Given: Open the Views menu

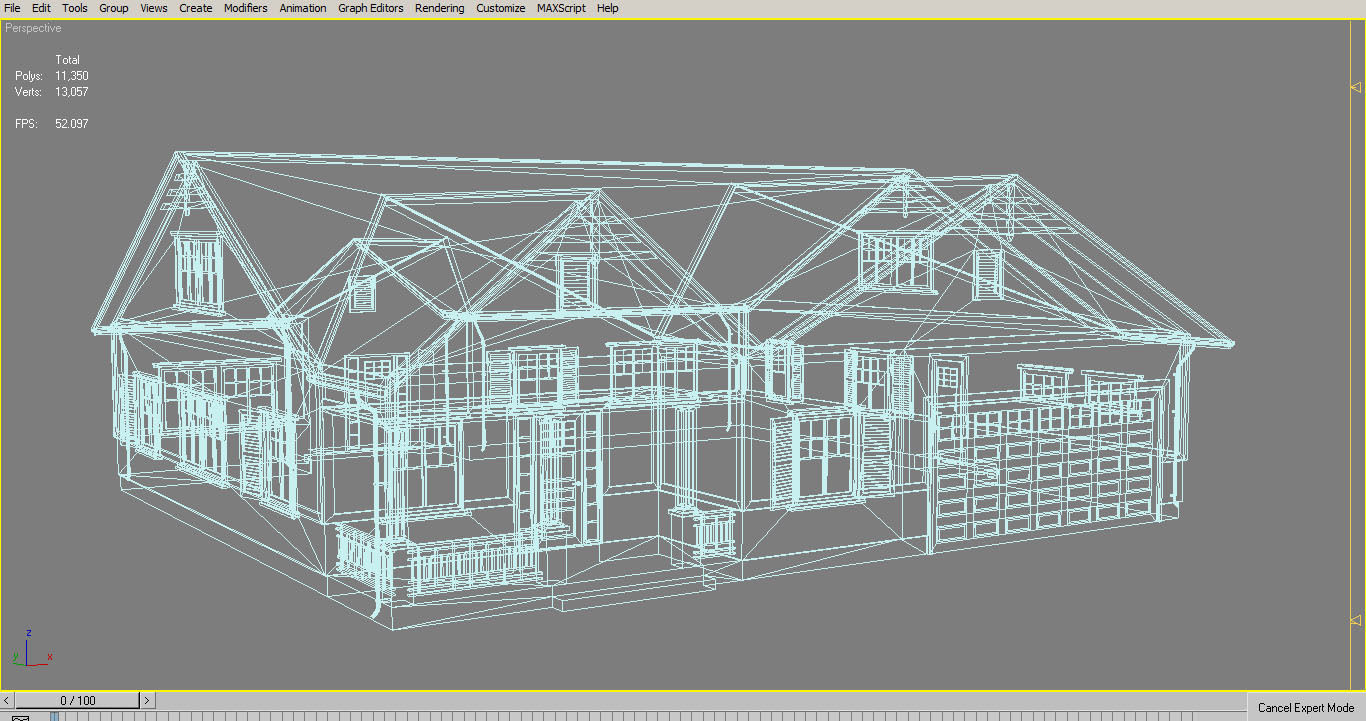Looking at the screenshot, I should pyautogui.click(x=154, y=8).
